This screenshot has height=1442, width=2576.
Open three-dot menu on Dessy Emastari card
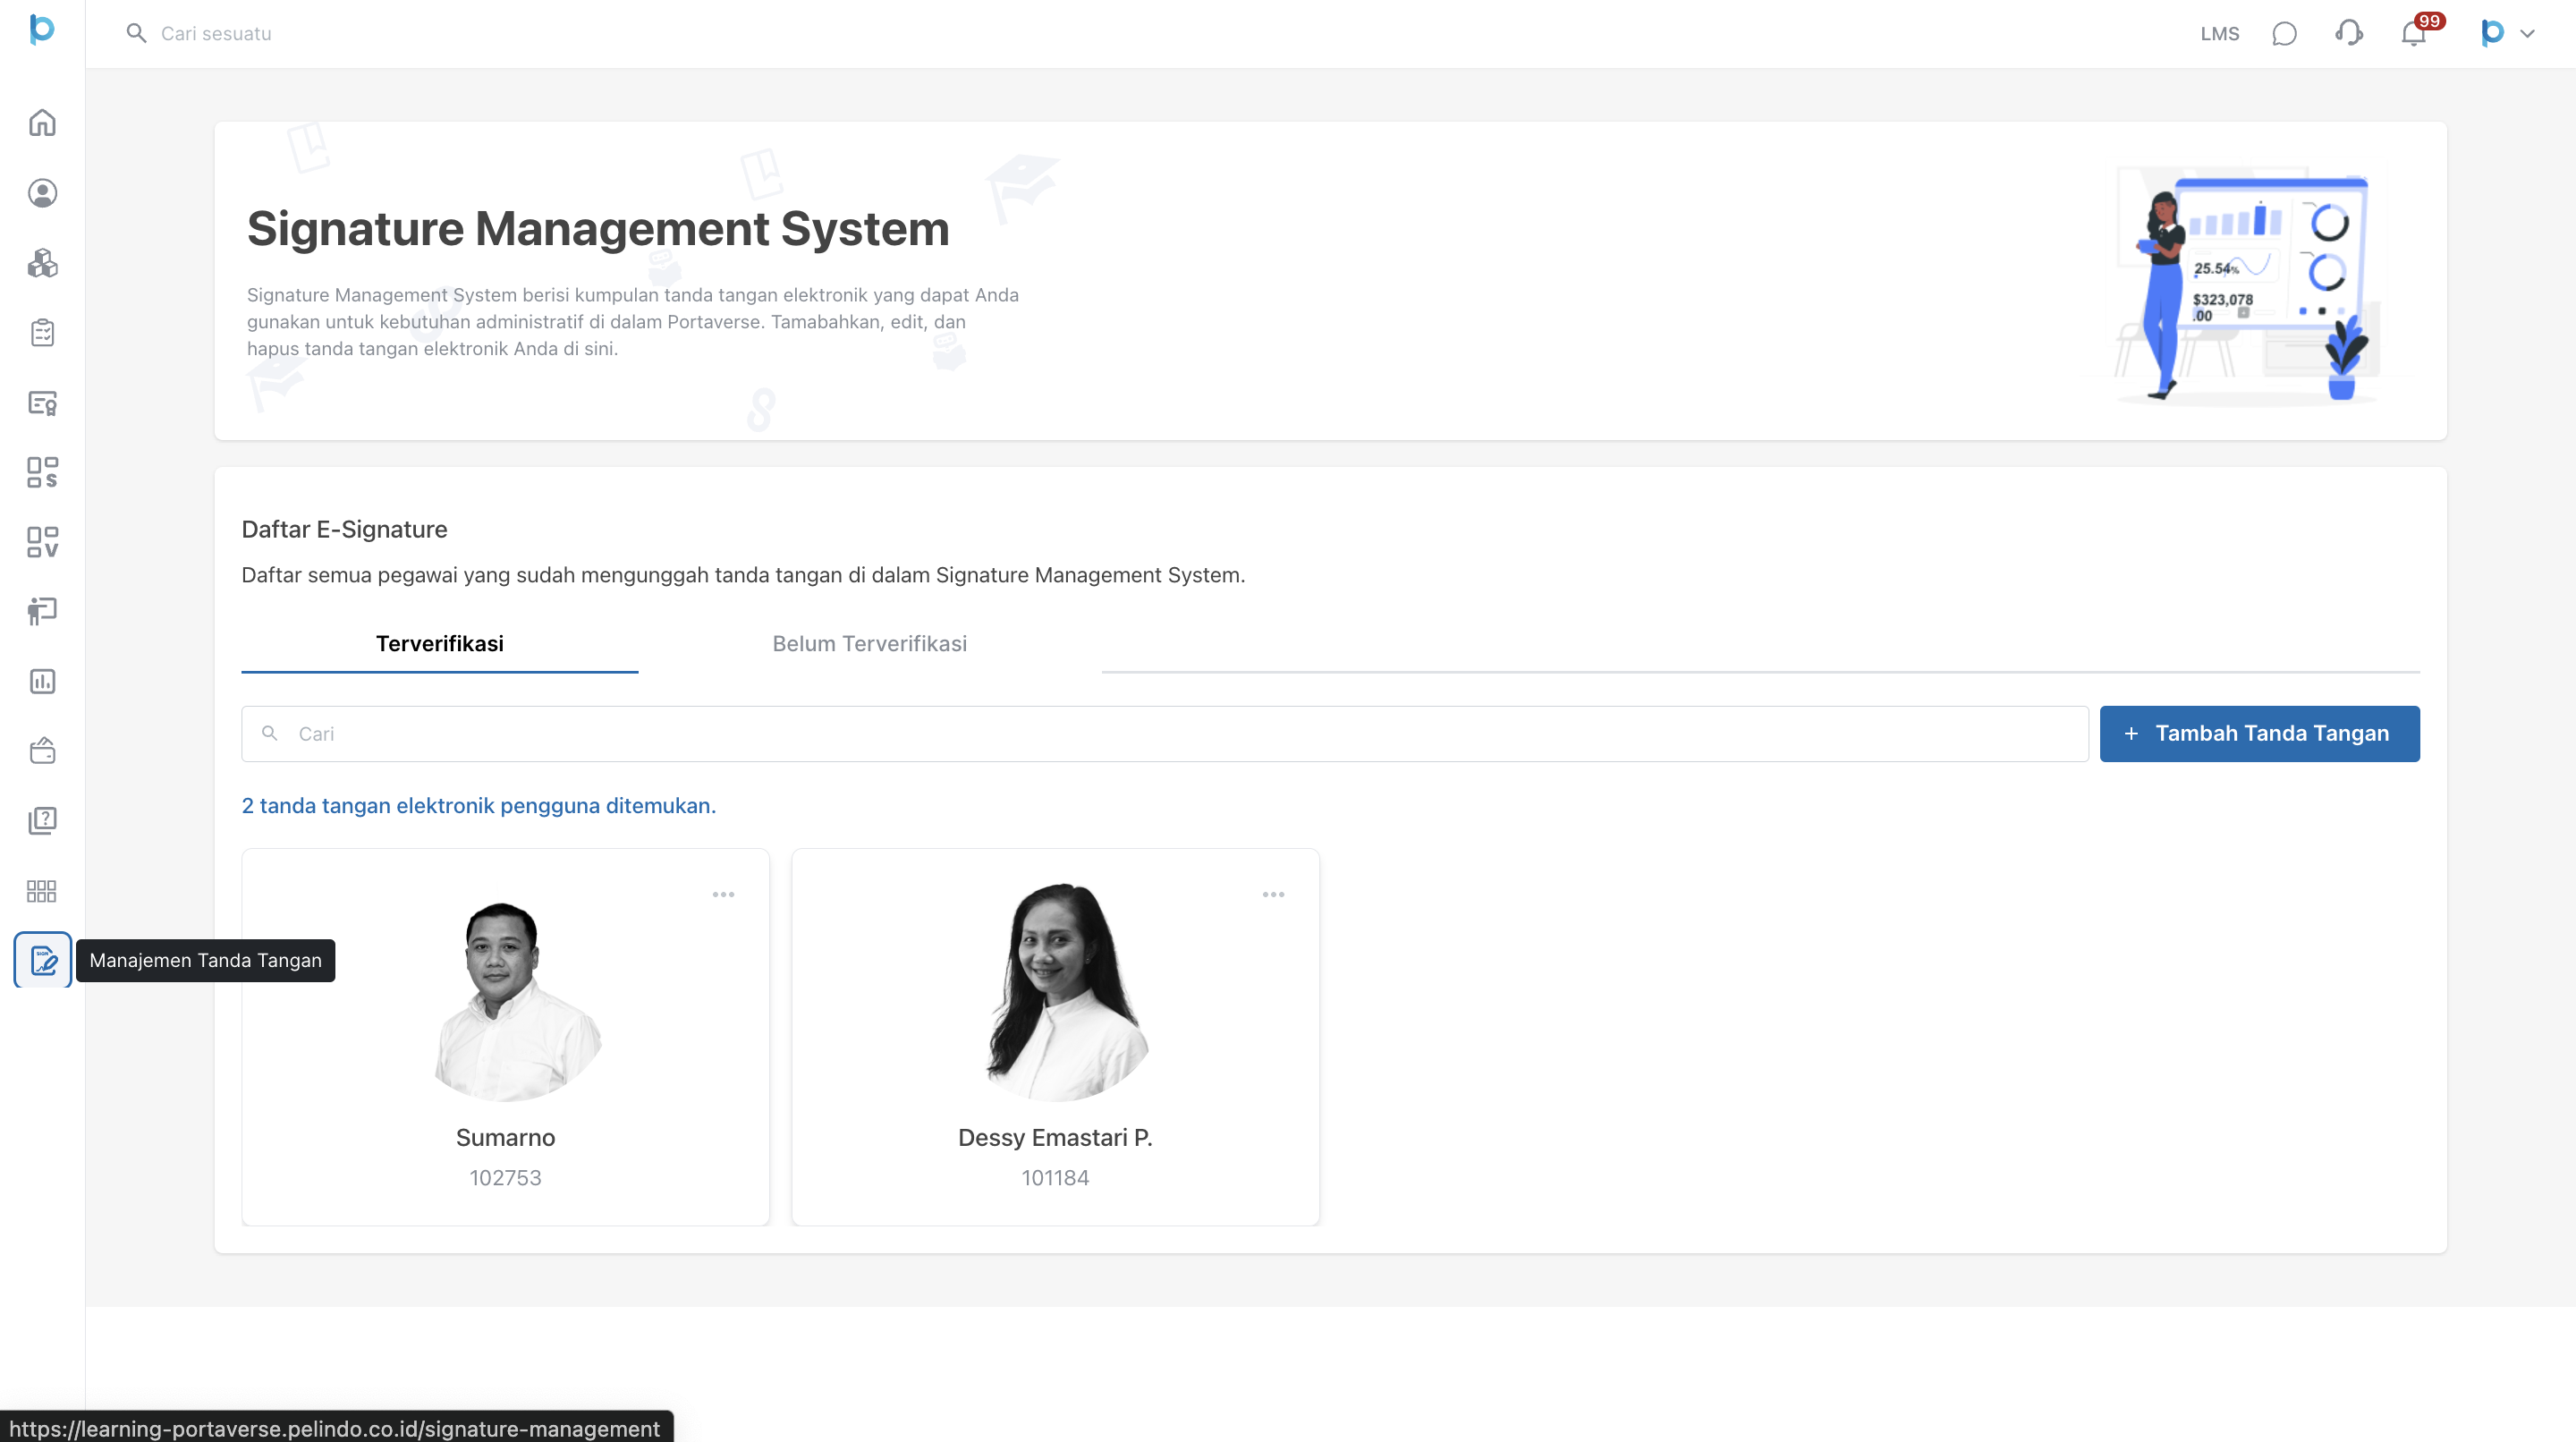pos(1273,894)
